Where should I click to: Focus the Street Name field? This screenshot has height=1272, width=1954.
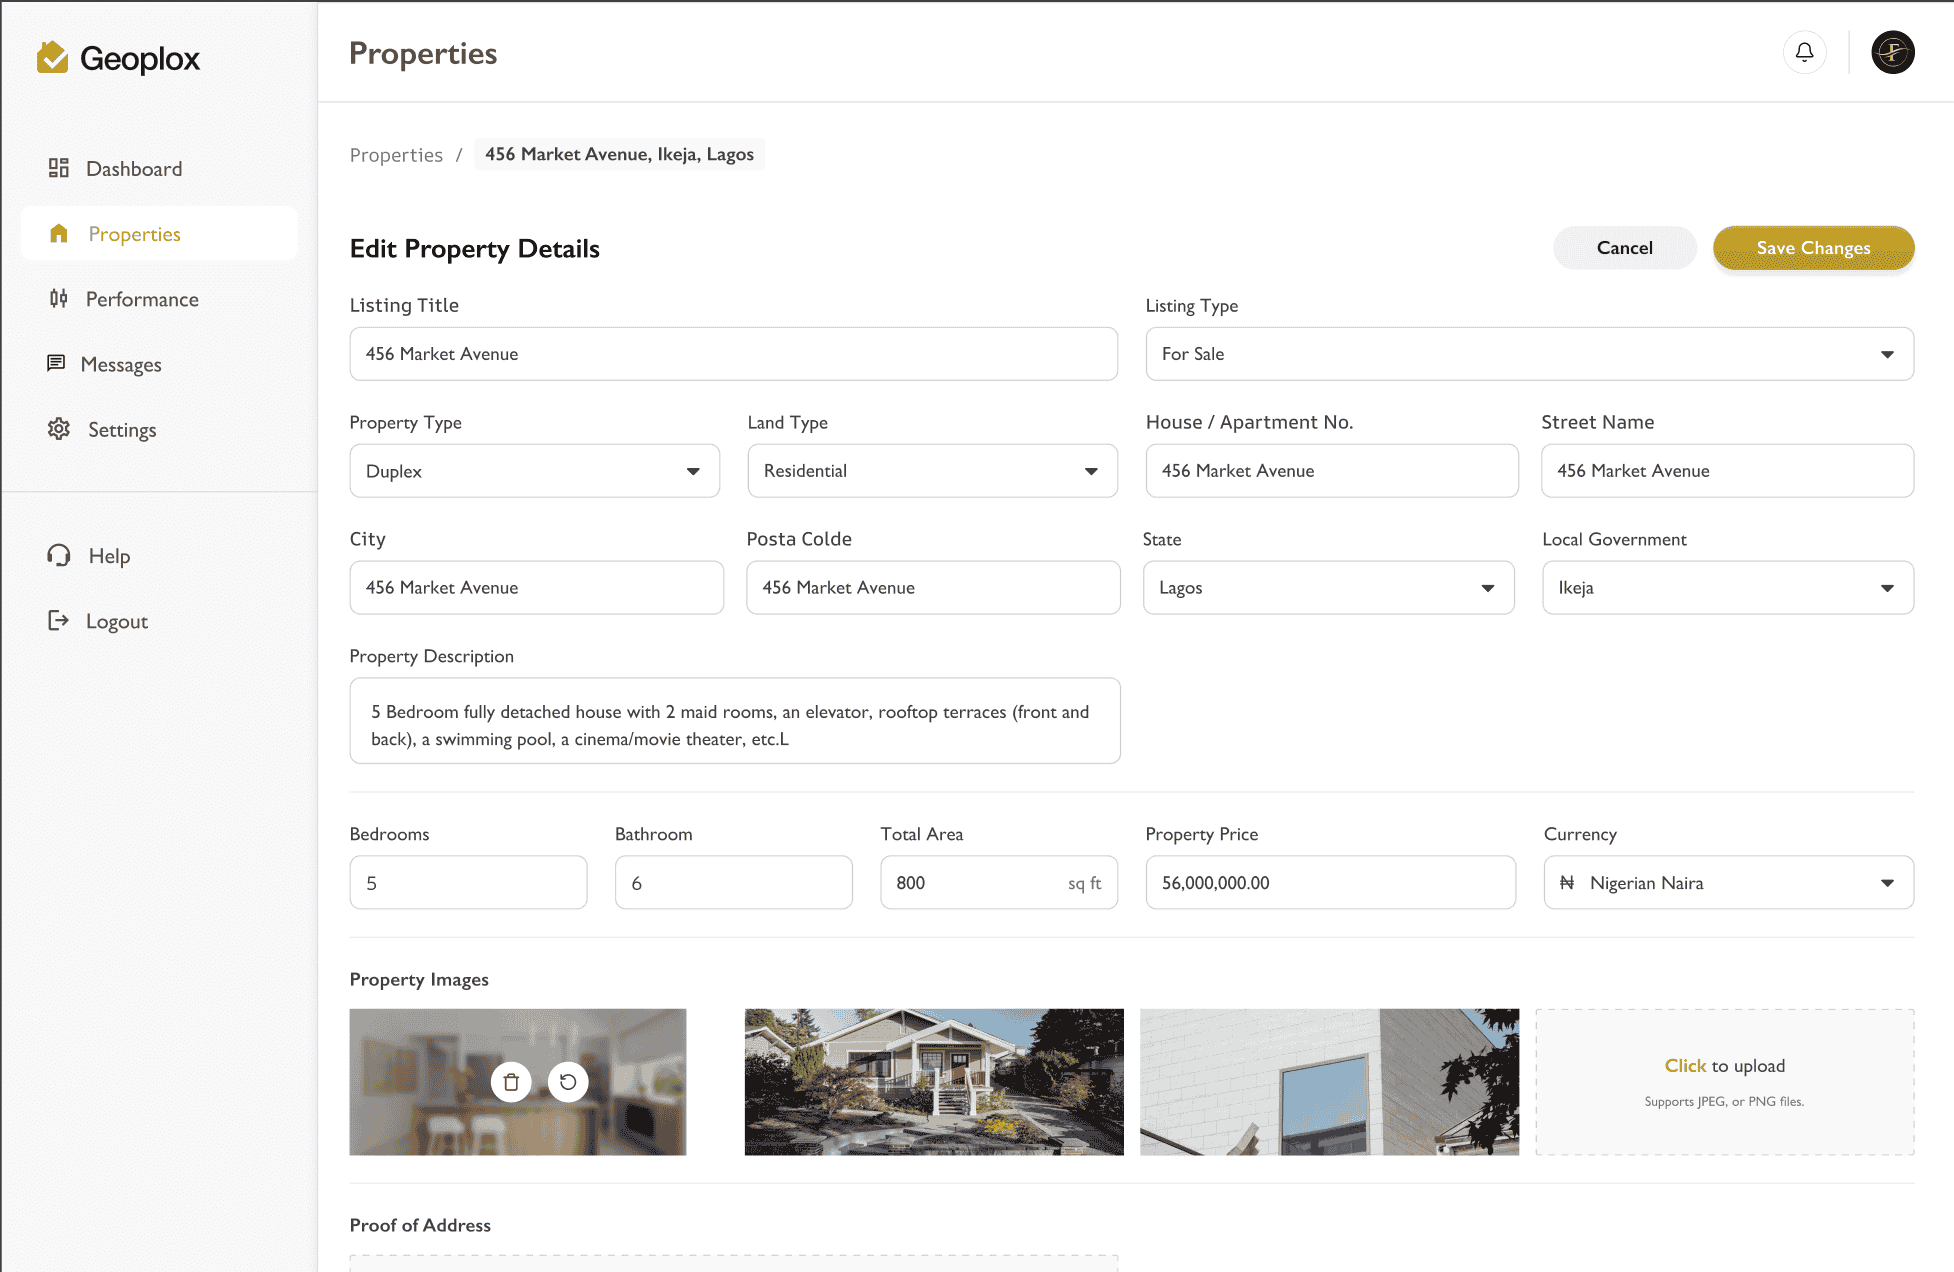[1727, 470]
